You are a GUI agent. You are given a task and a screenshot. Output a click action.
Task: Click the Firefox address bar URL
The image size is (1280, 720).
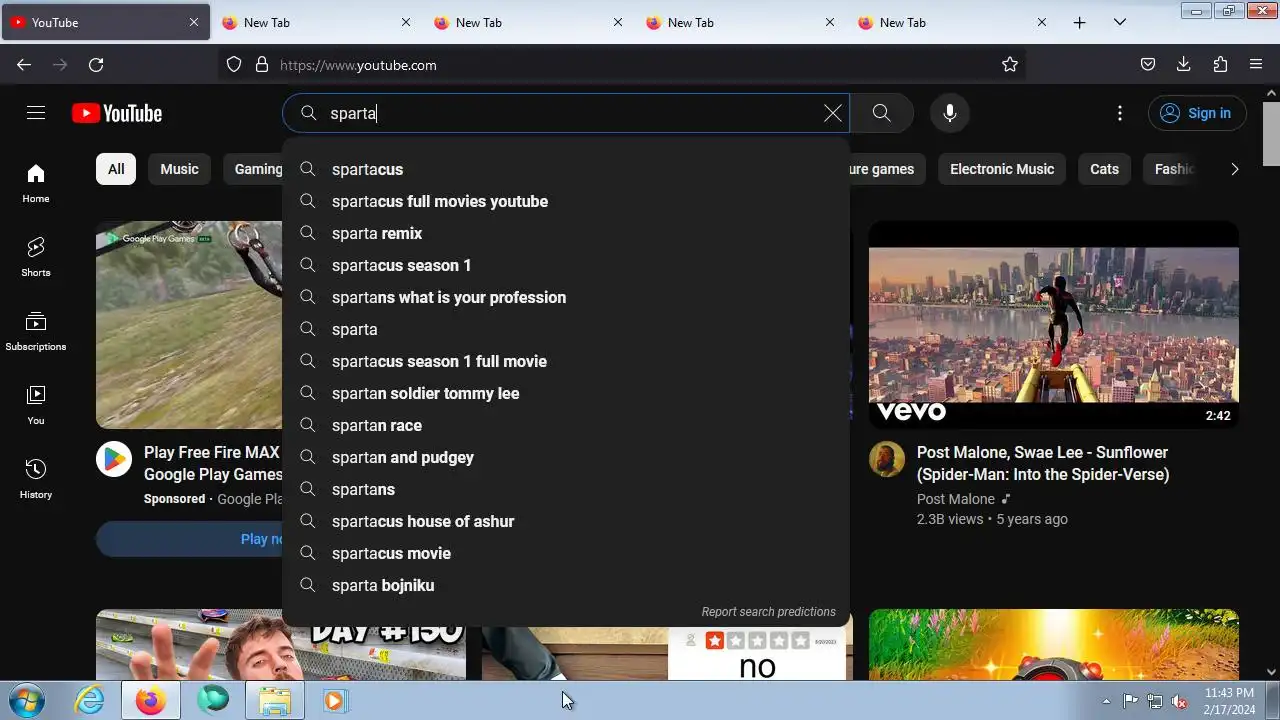click(358, 65)
